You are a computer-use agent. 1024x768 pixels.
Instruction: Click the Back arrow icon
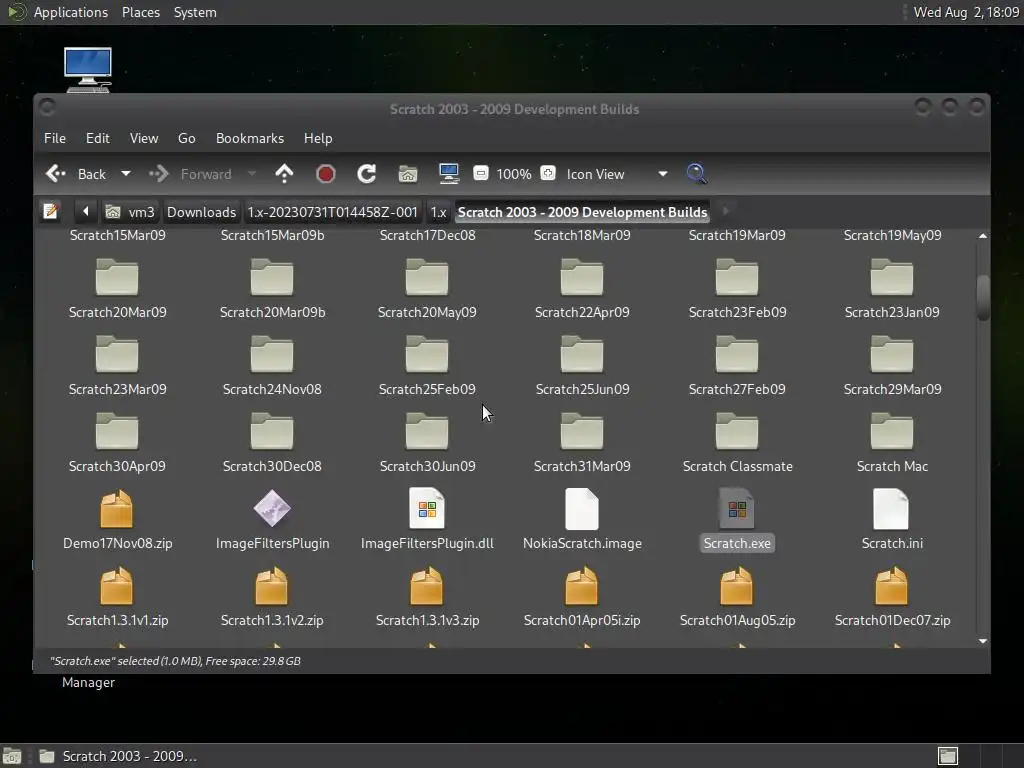click(56, 174)
